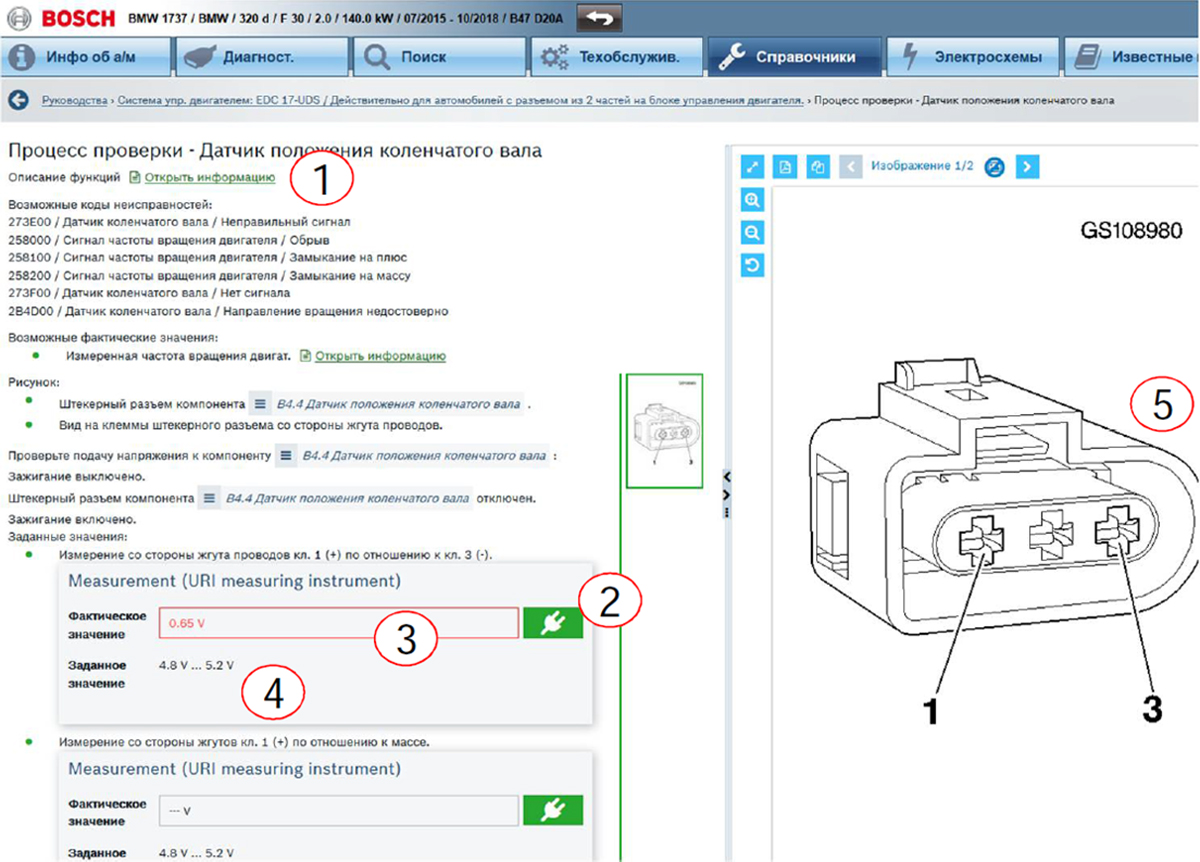Open the Действительно для автомобилей с разъемом breadcrumb

click(x=567, y=101)
